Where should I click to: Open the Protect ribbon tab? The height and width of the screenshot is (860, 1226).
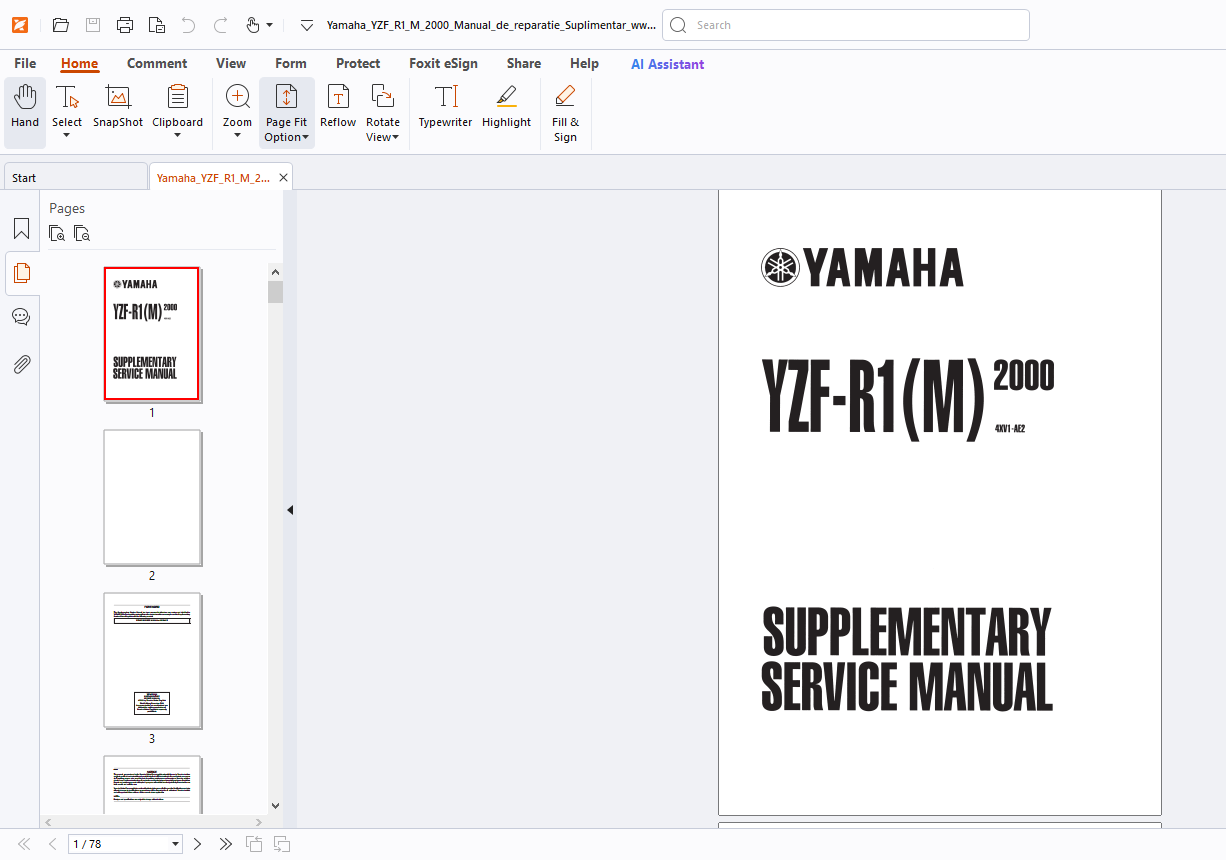pos(358,63)
